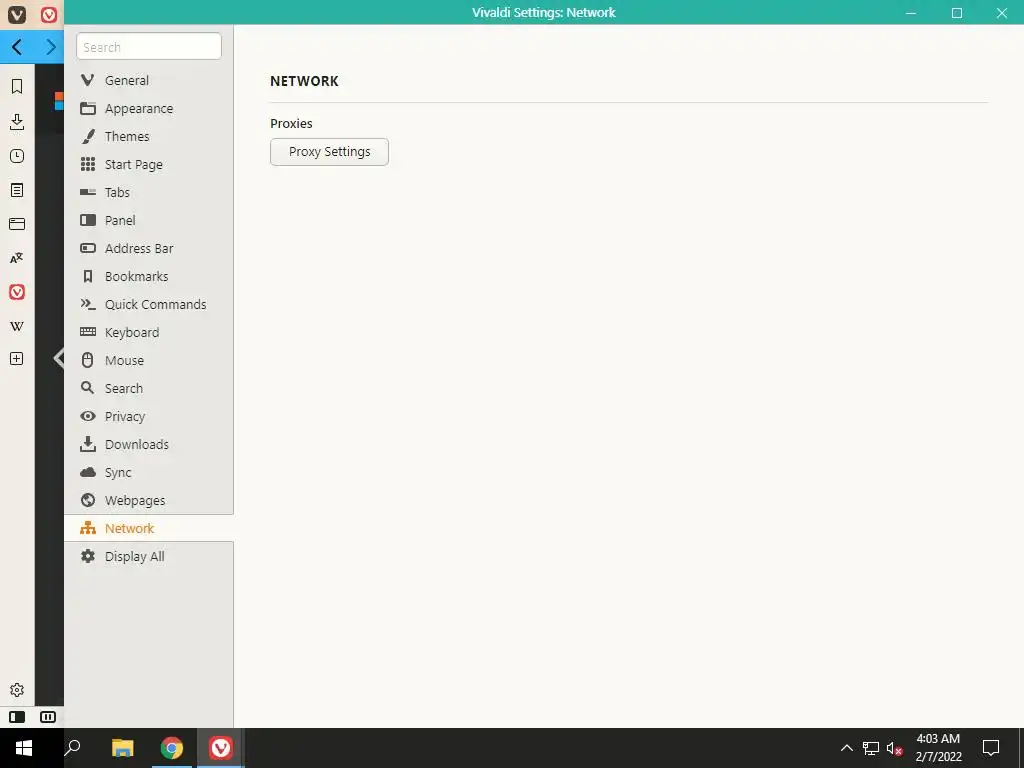Open General settings section
The width and height of the screenshot is (1024, 768).
click(x=149, y=80)
